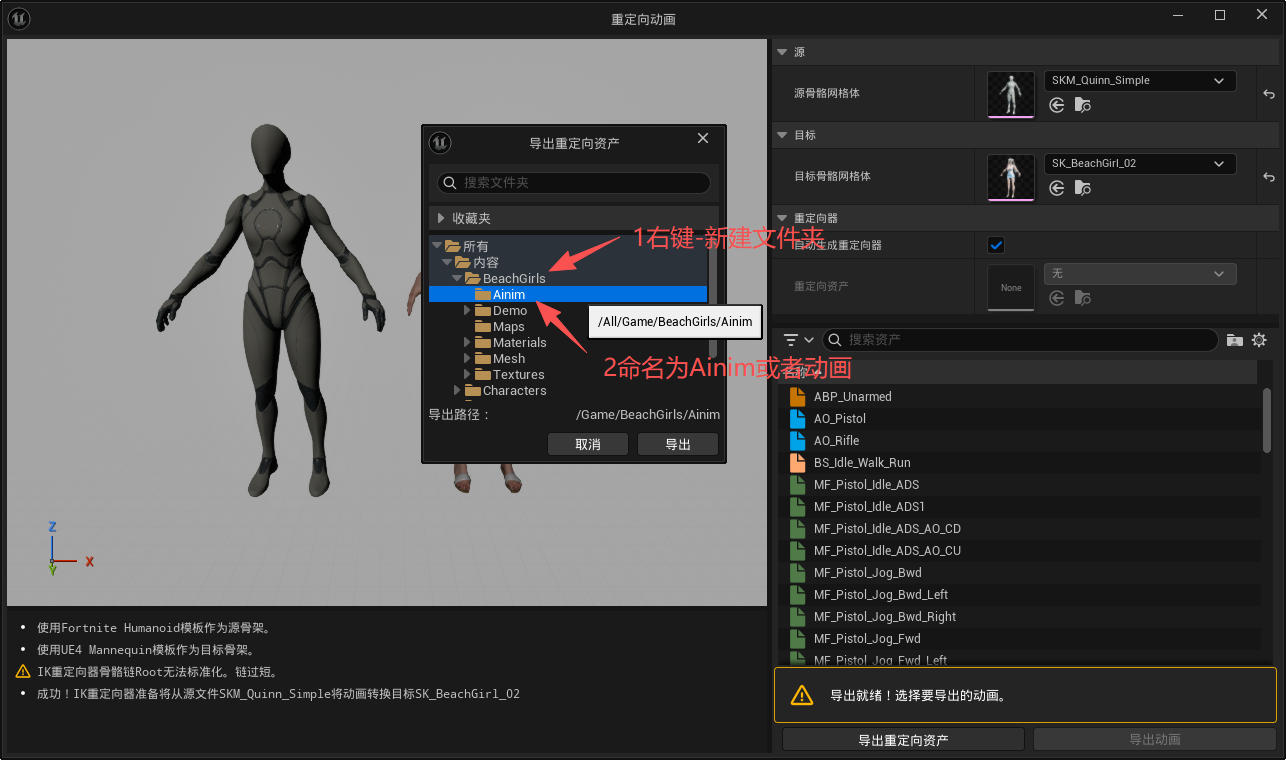Browse to SK_BeachGirl_02 in content browser
This screenshot has height=760, width=1286.
(x=1082, y=188)
